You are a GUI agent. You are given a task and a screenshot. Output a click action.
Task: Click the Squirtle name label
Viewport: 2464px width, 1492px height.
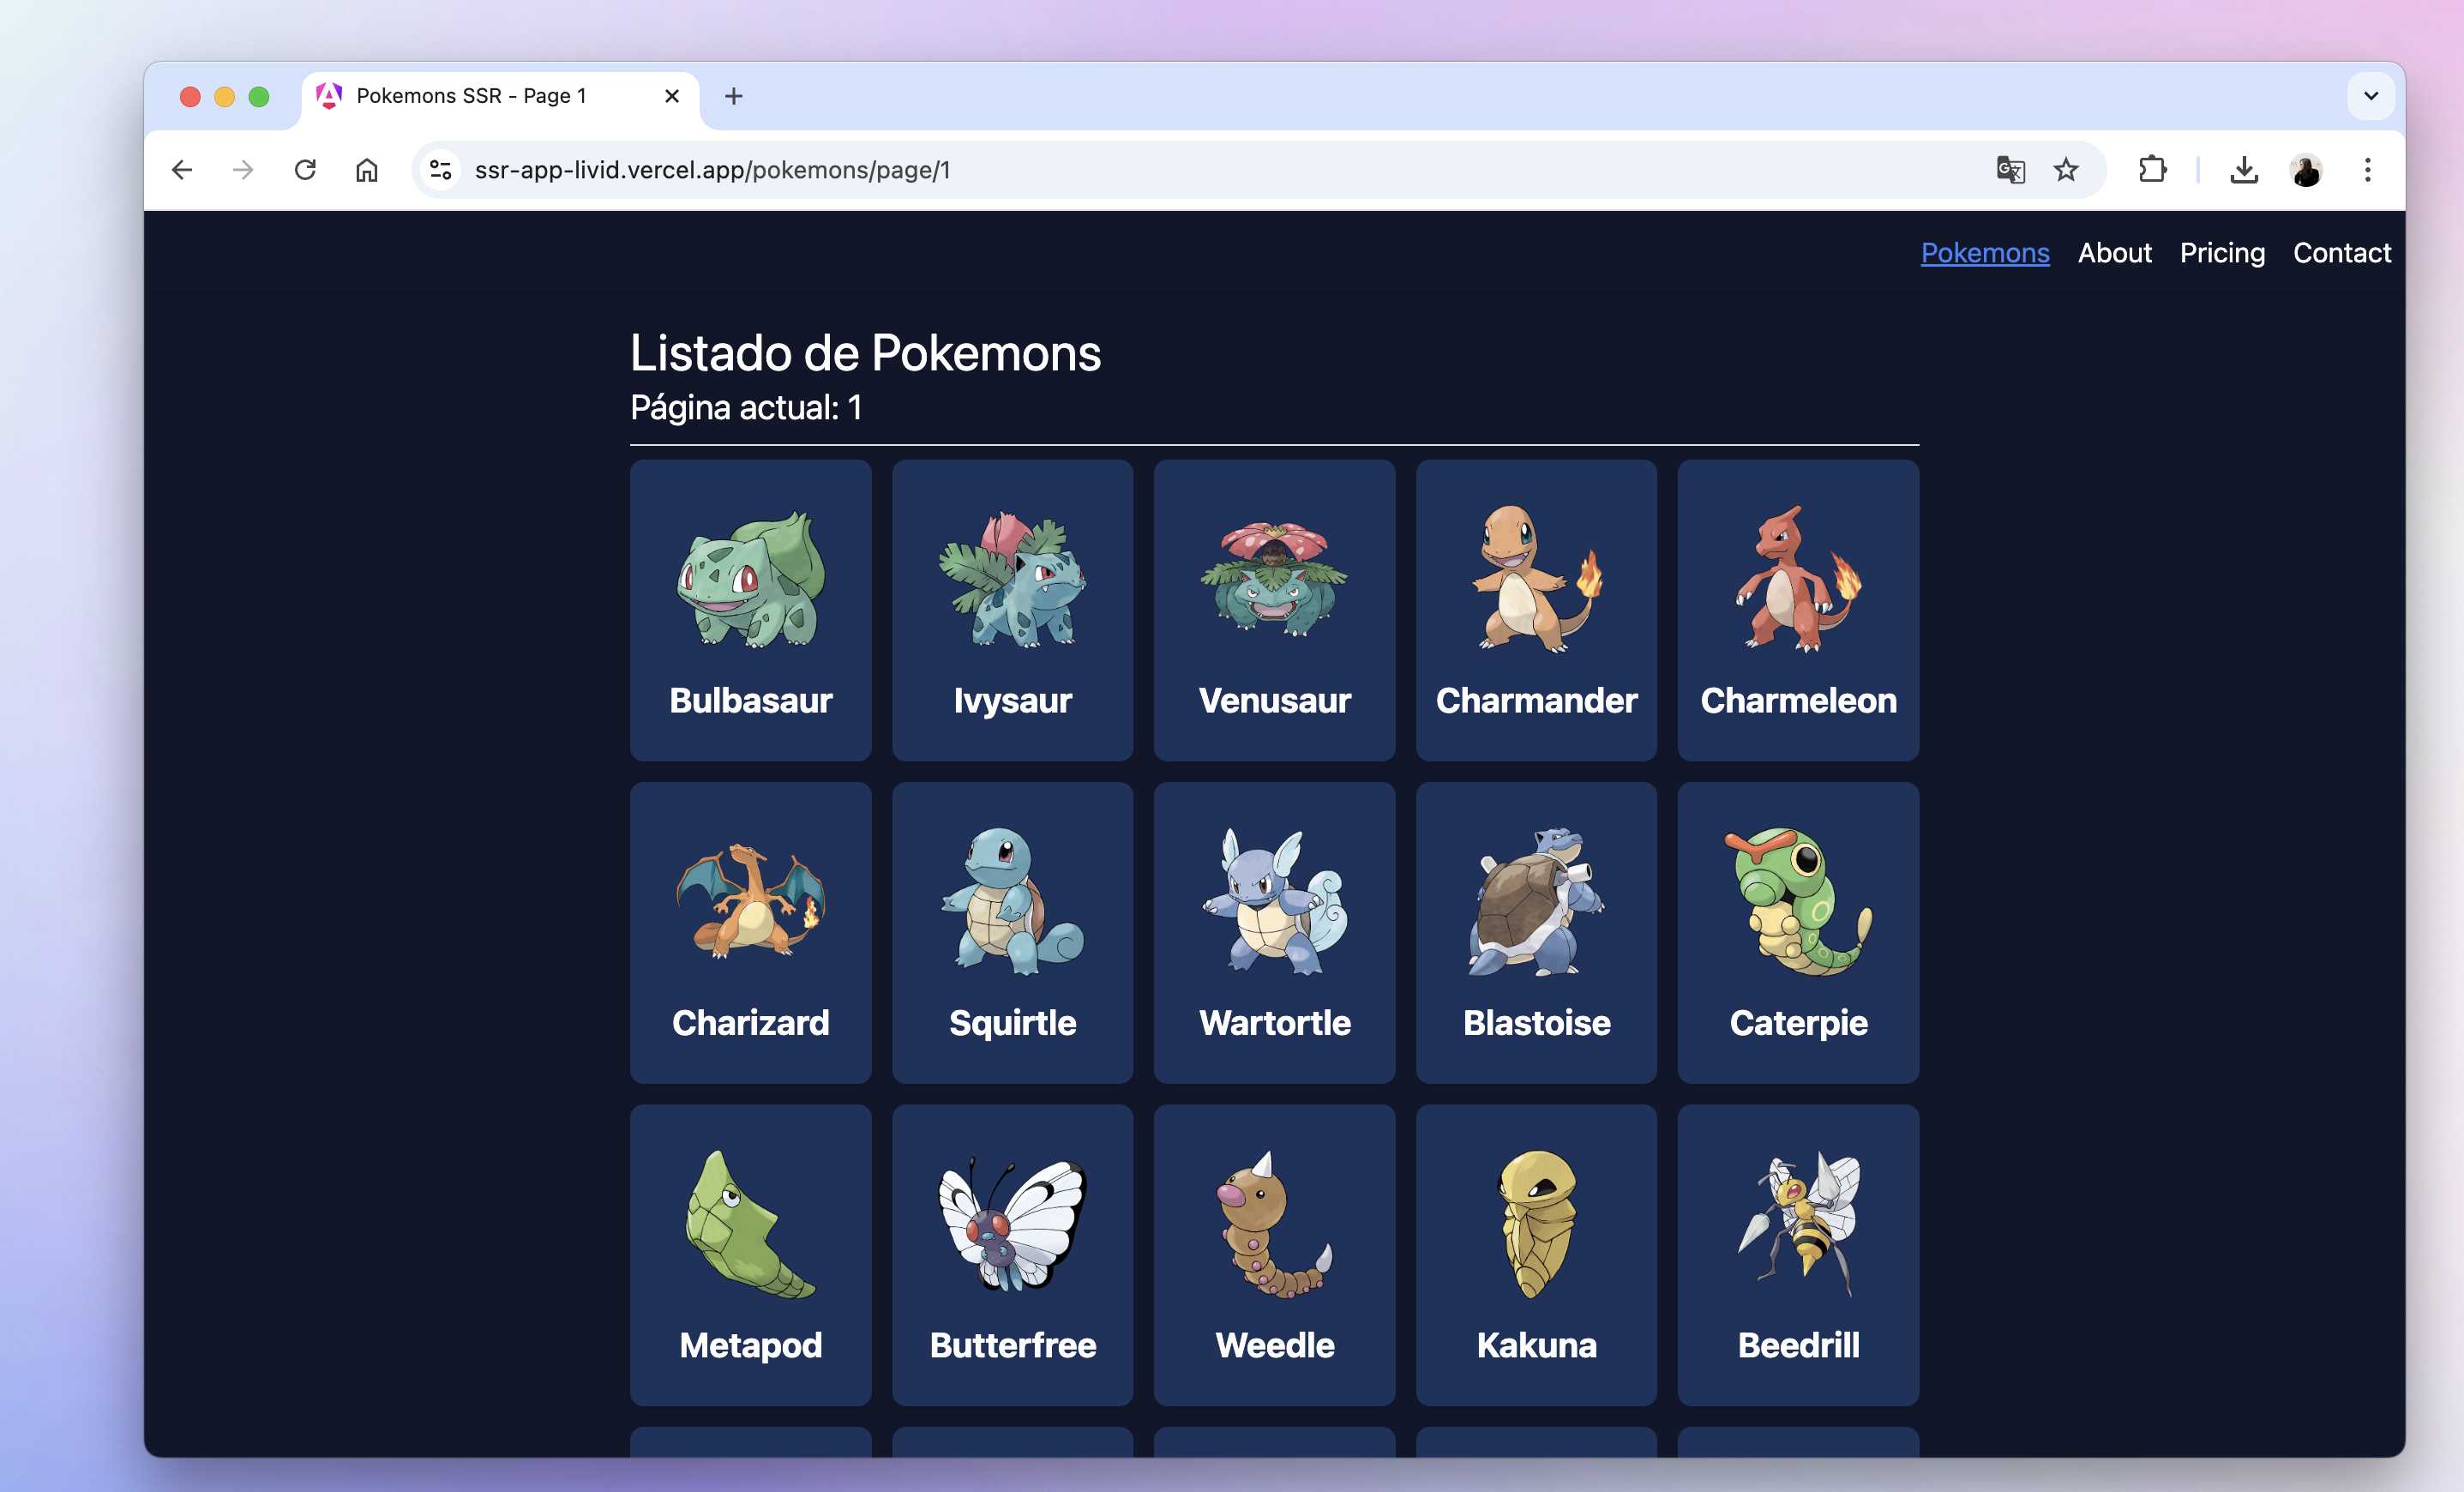point(1012,1024)
